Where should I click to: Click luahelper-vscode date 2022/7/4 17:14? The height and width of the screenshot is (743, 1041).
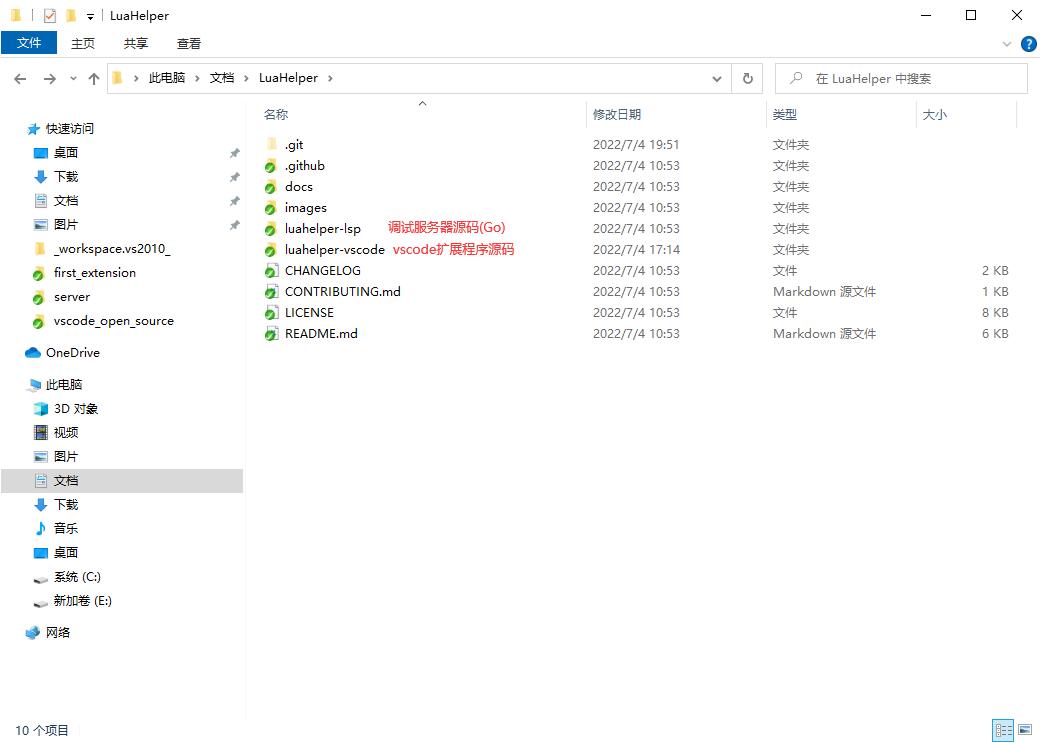(636, 250)
